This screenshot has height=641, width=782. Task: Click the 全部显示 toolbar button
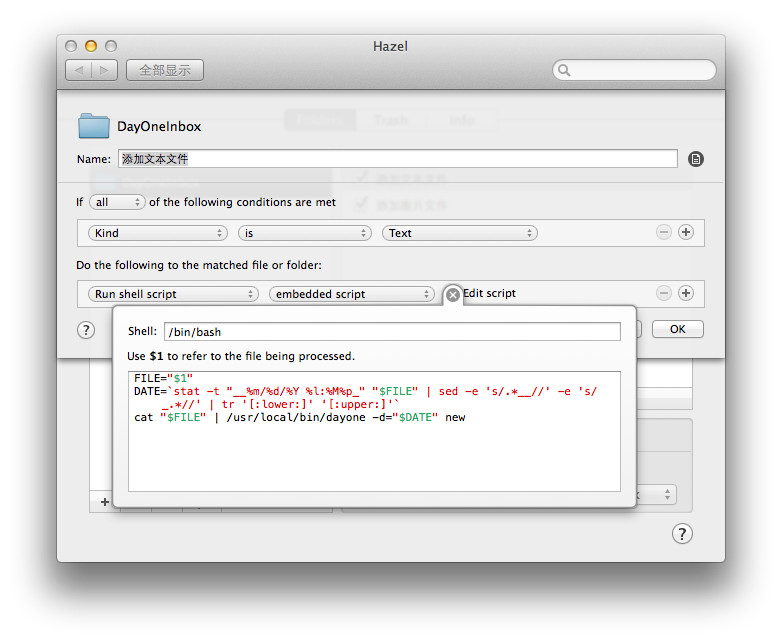tap(165, 70)
